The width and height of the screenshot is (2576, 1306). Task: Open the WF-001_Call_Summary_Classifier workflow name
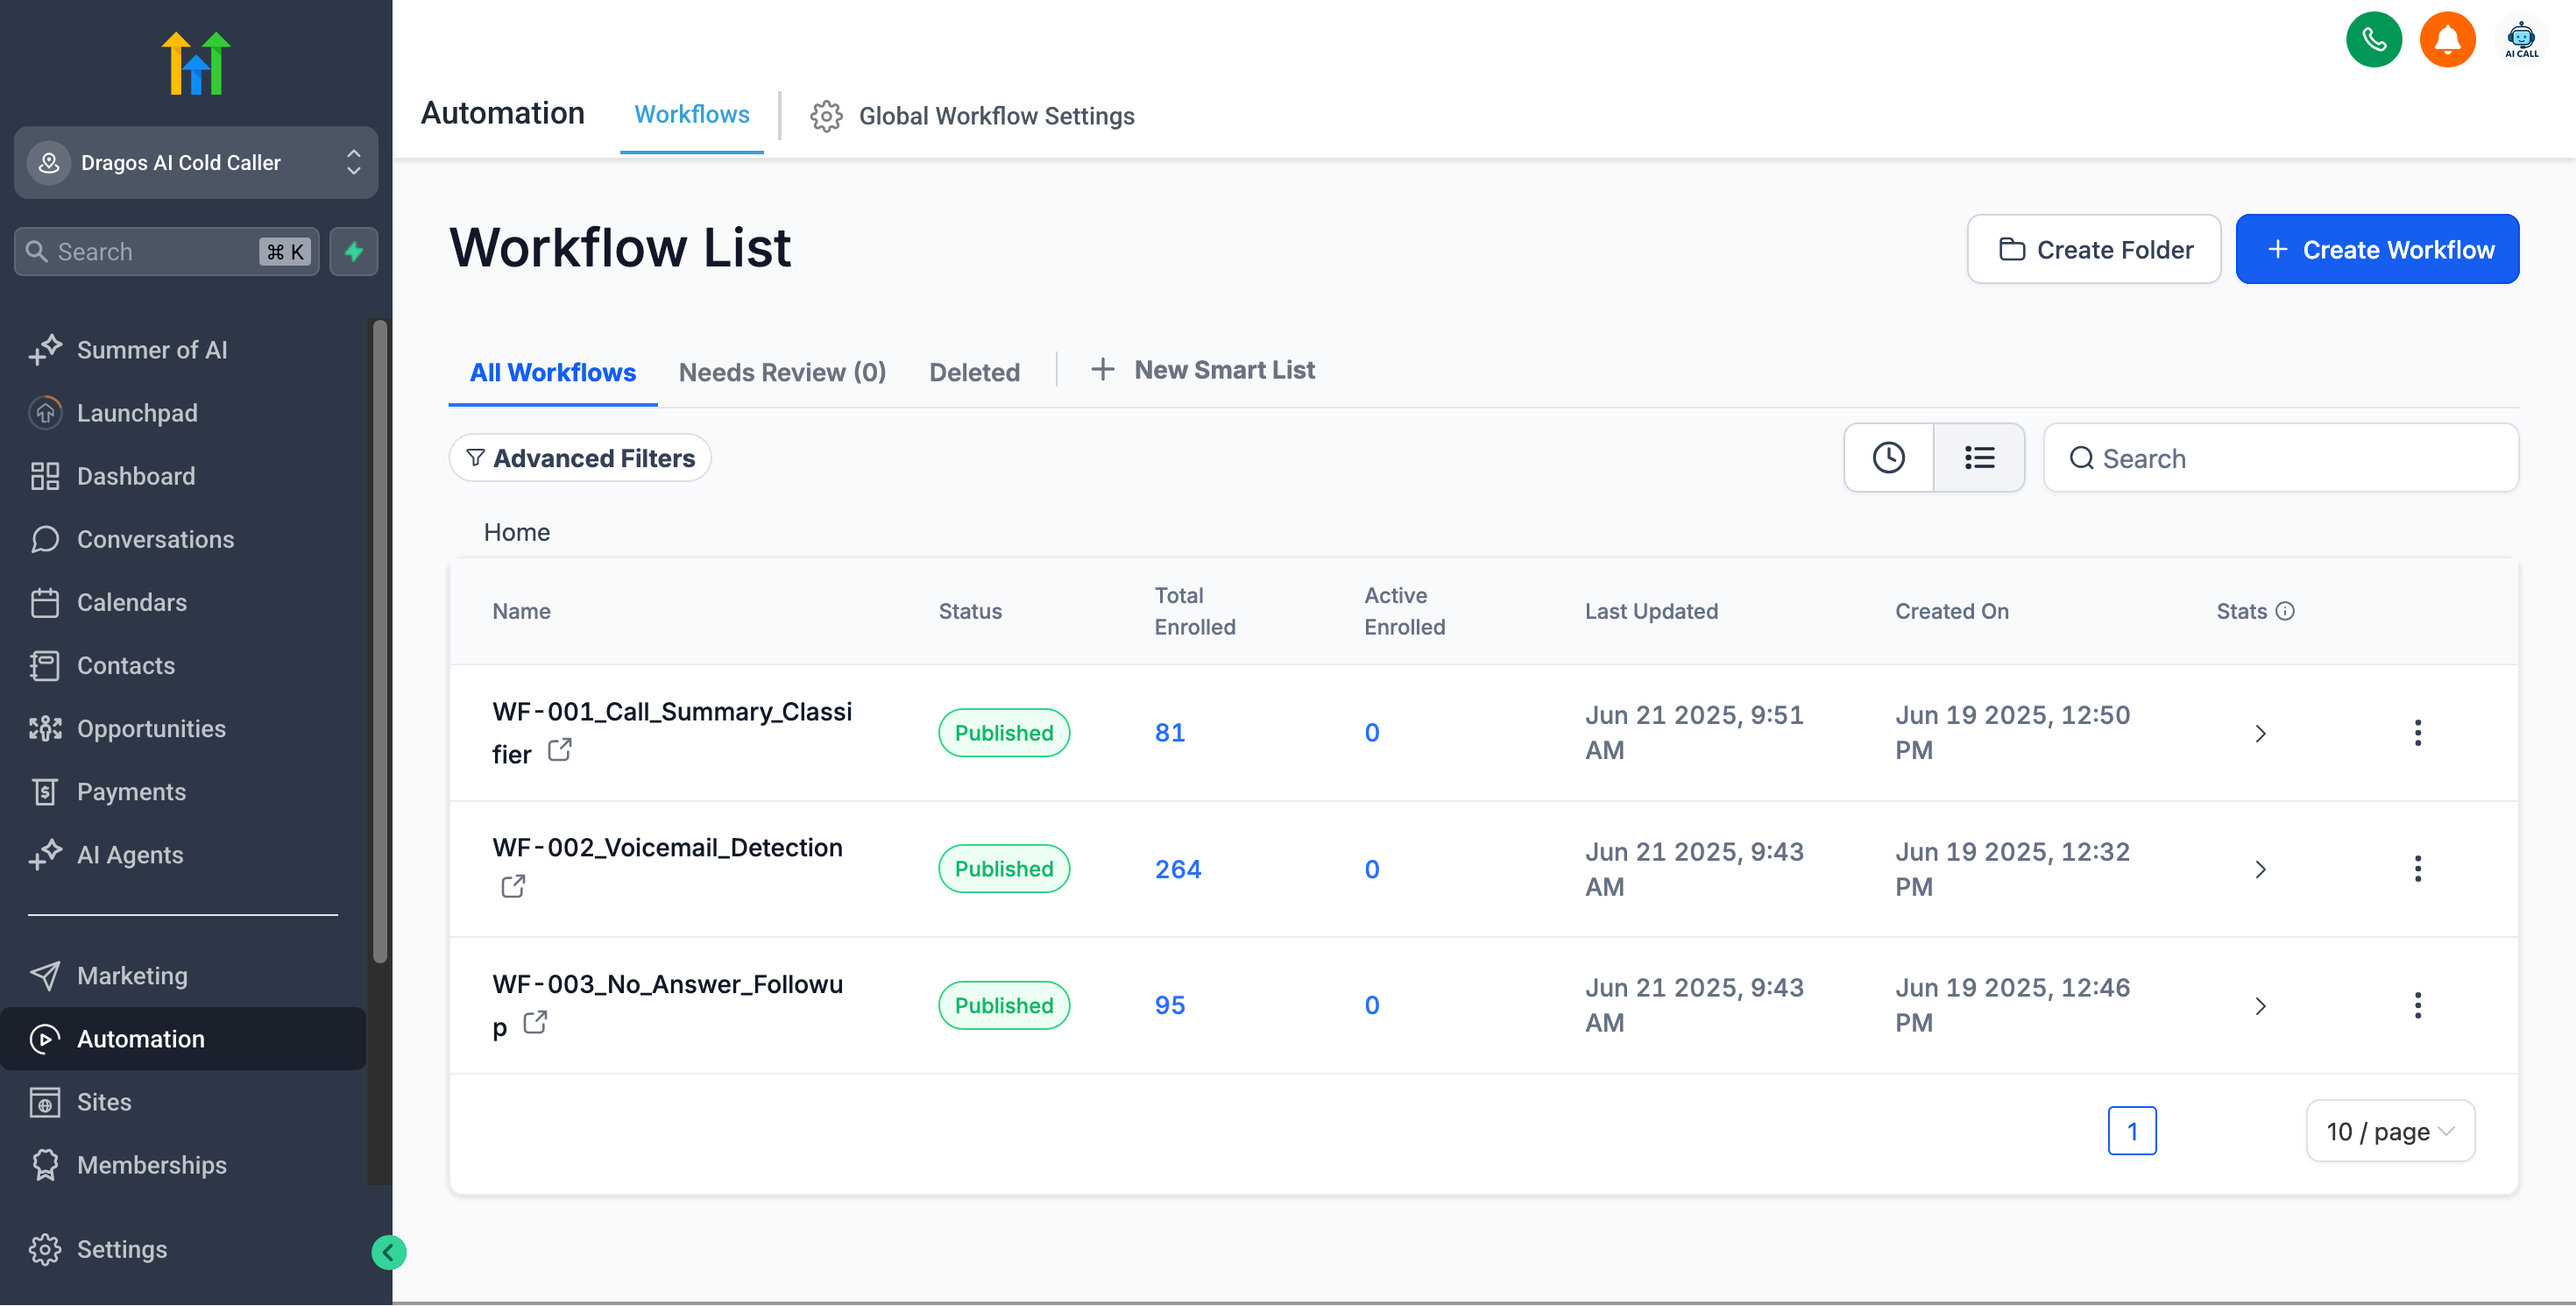(672, 732)
